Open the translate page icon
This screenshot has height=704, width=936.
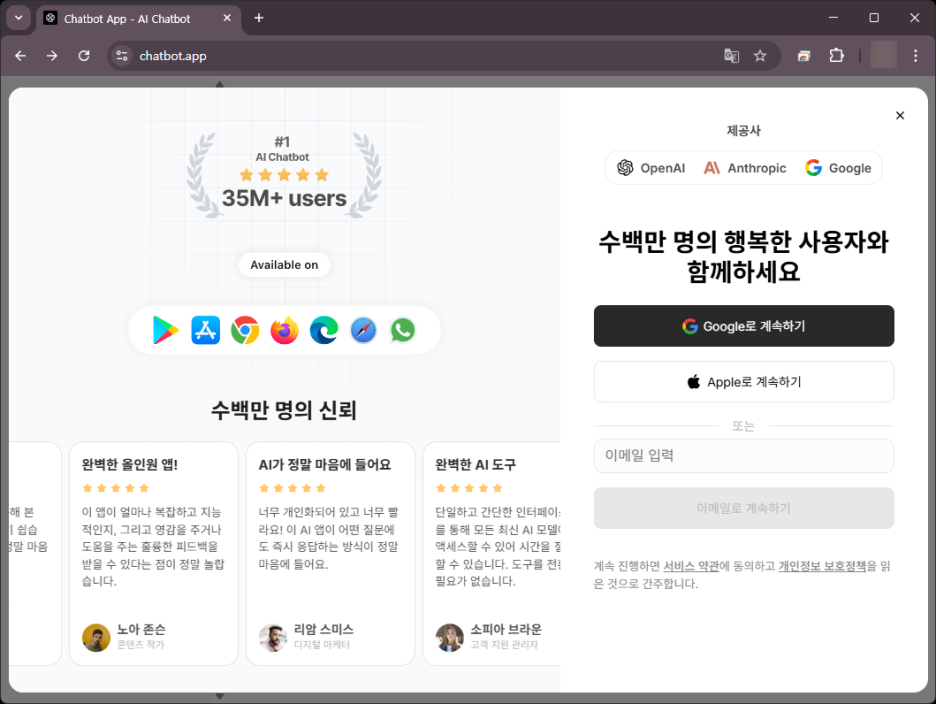pyautogui.click(x=731, y=56)
